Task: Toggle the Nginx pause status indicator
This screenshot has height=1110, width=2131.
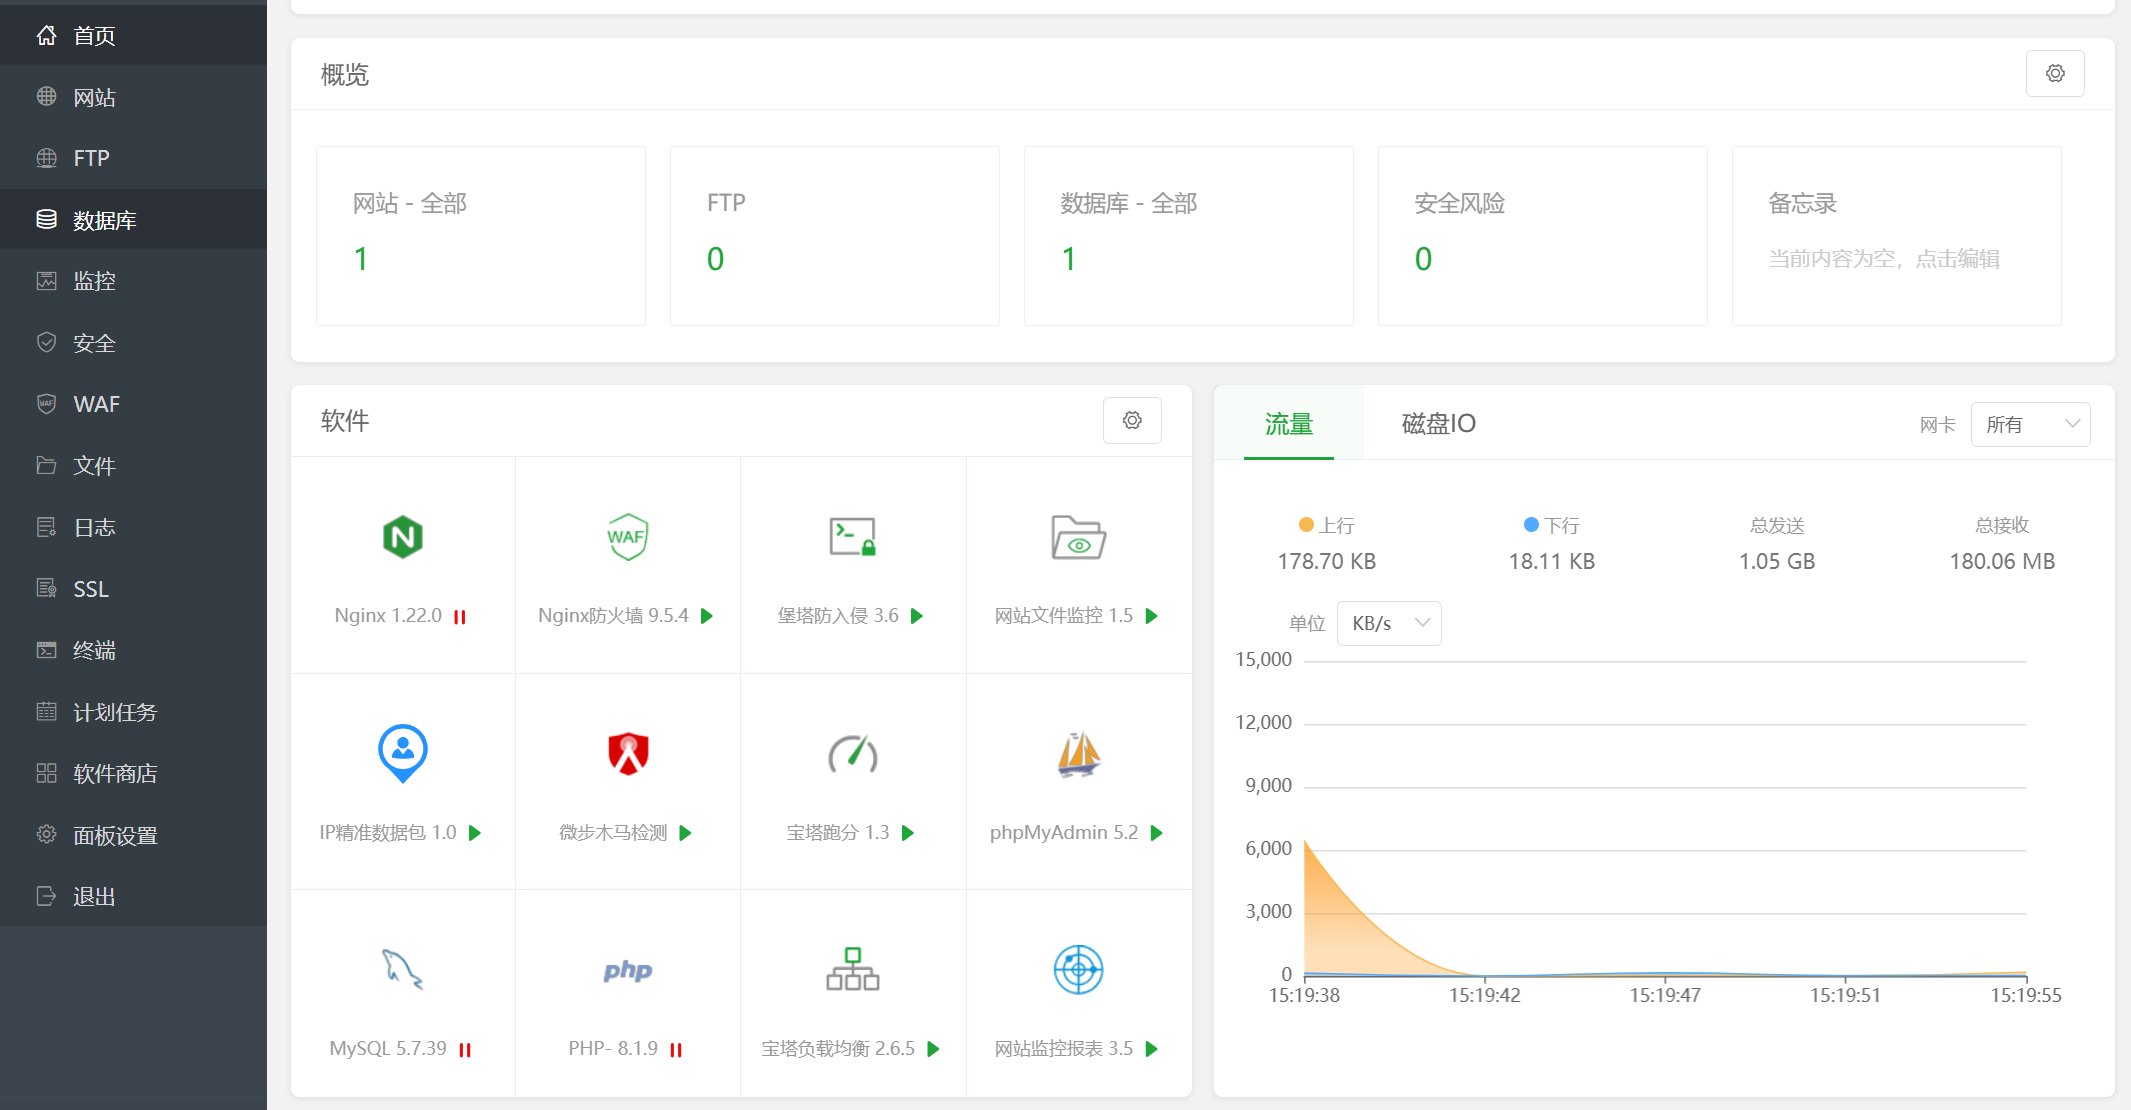Action: [460, 617]
